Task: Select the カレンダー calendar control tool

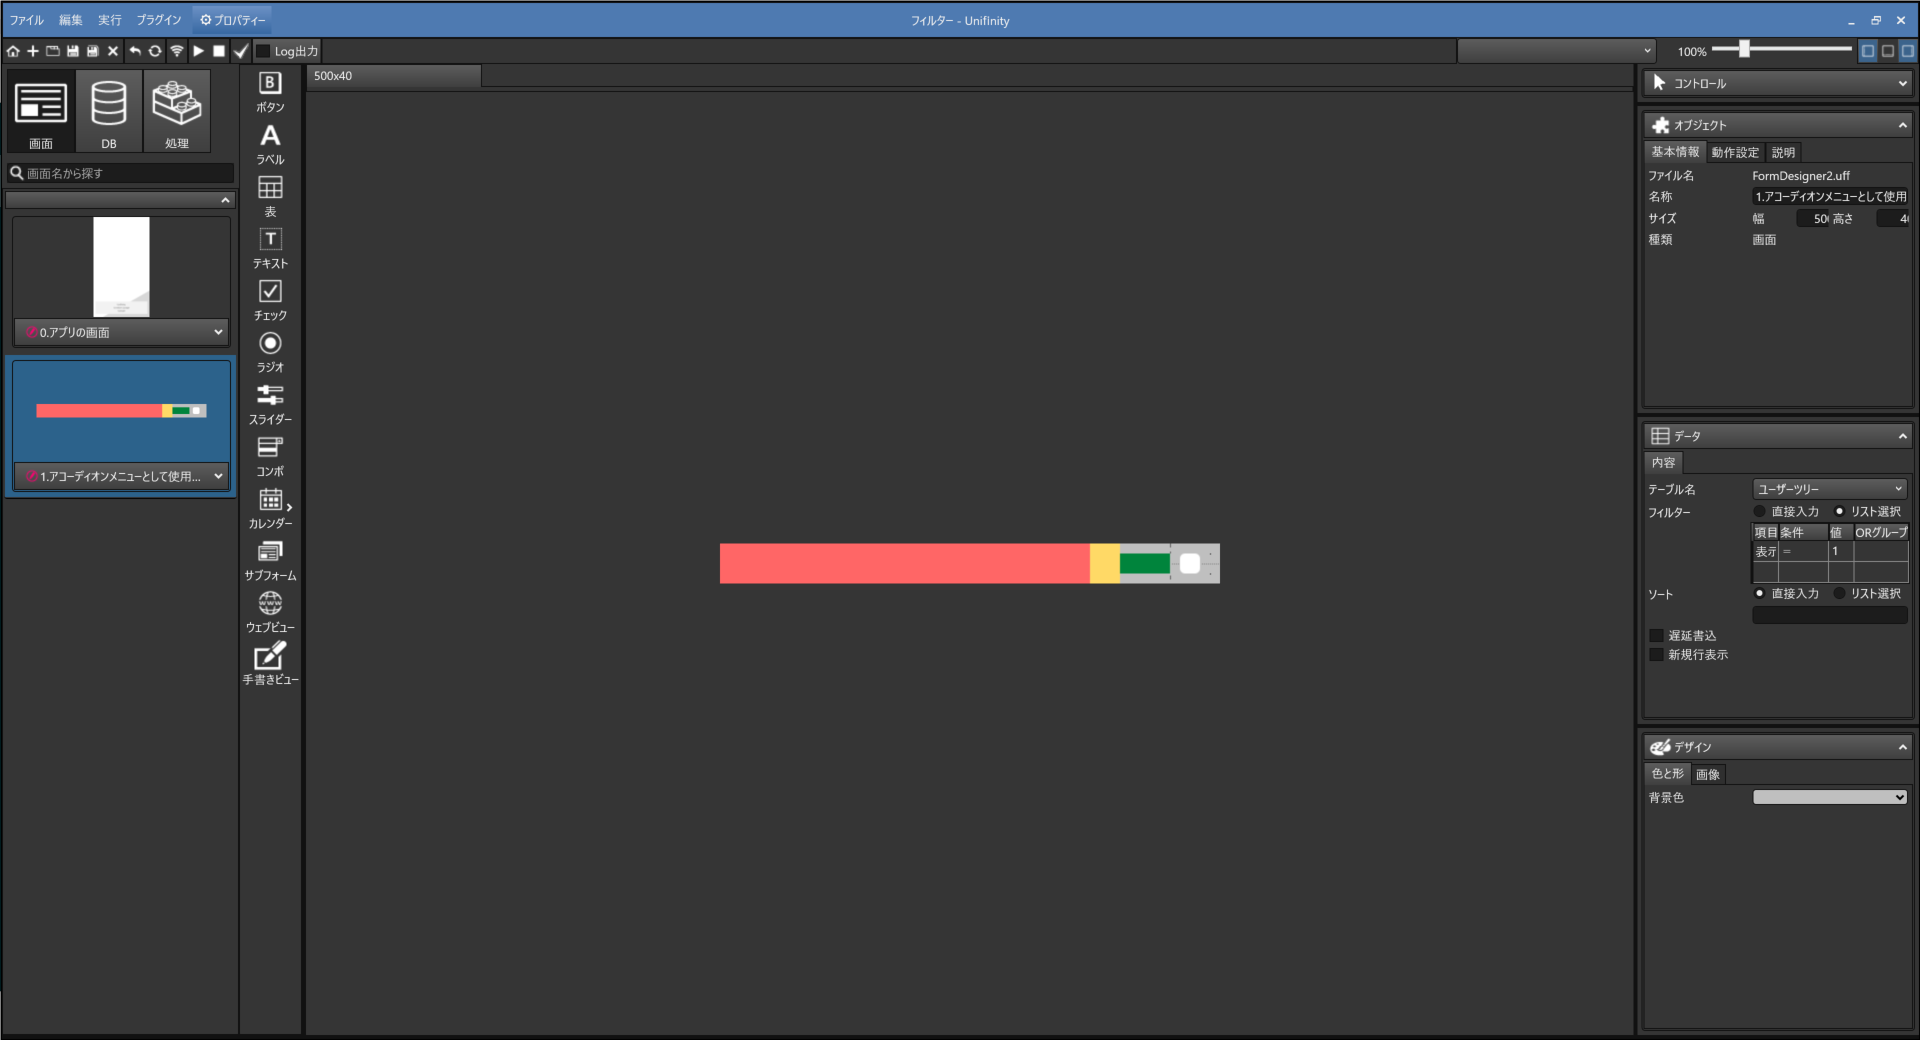Action: (x=270, y=508)
